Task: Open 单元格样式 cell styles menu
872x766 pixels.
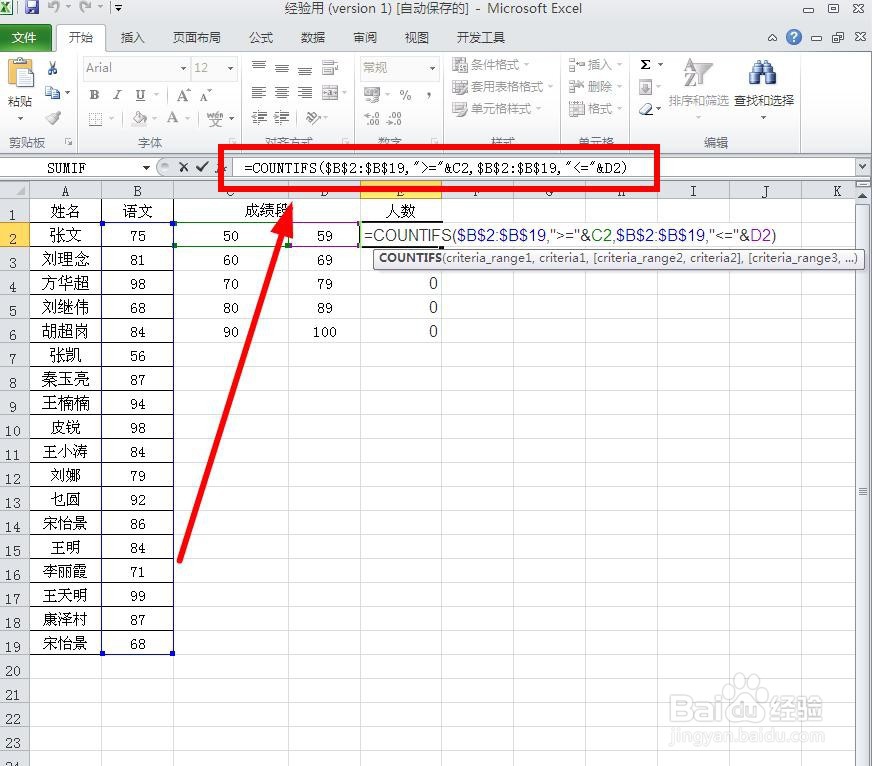Action: 496,109
